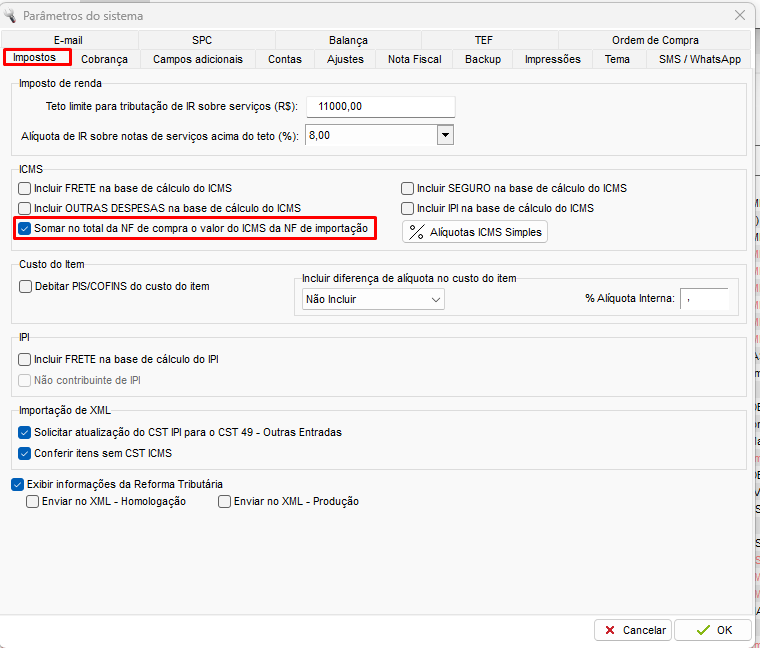Click the wrench icon in title bar
Screen dimensions: 760x648
tap(11, 15)
